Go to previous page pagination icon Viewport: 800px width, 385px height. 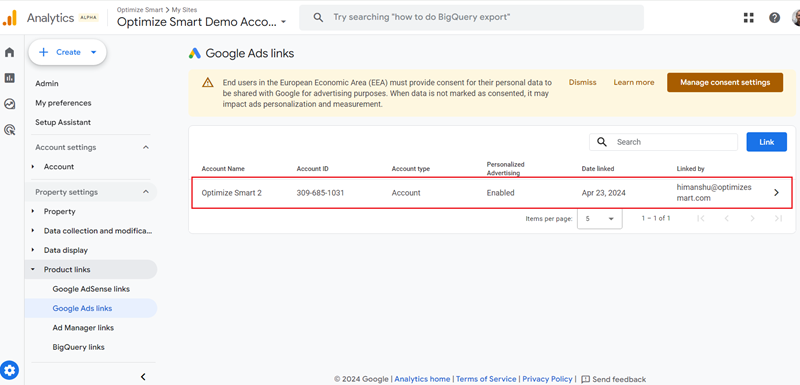(x=727, y=218)
